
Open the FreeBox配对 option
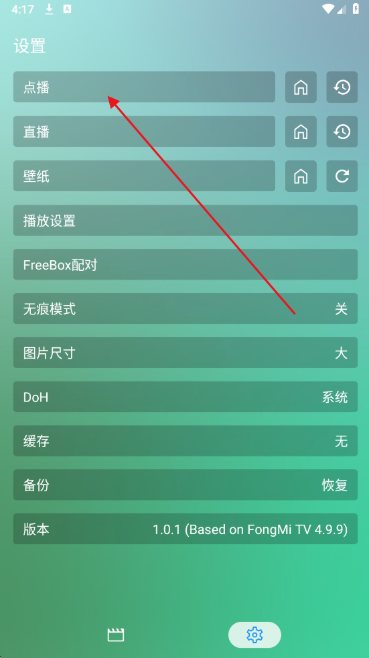185,264
